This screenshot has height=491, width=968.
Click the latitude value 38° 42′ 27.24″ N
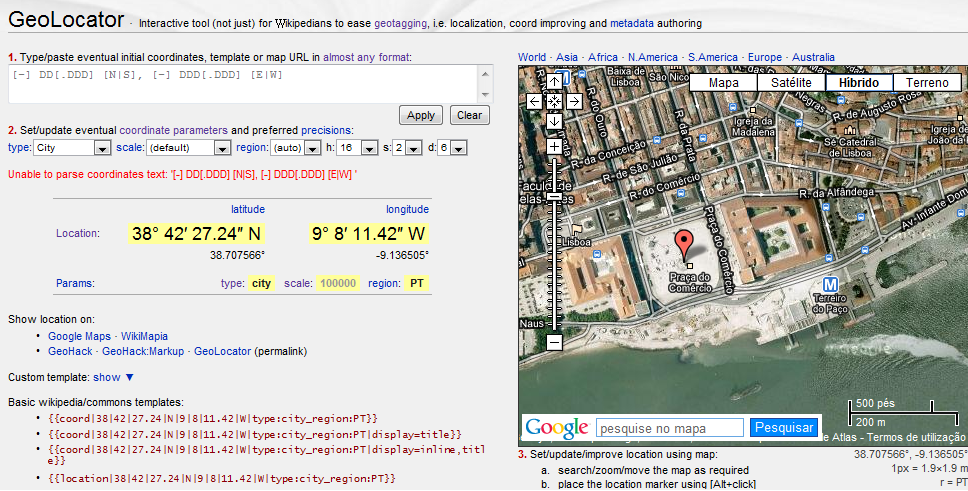tap(196, 233)
